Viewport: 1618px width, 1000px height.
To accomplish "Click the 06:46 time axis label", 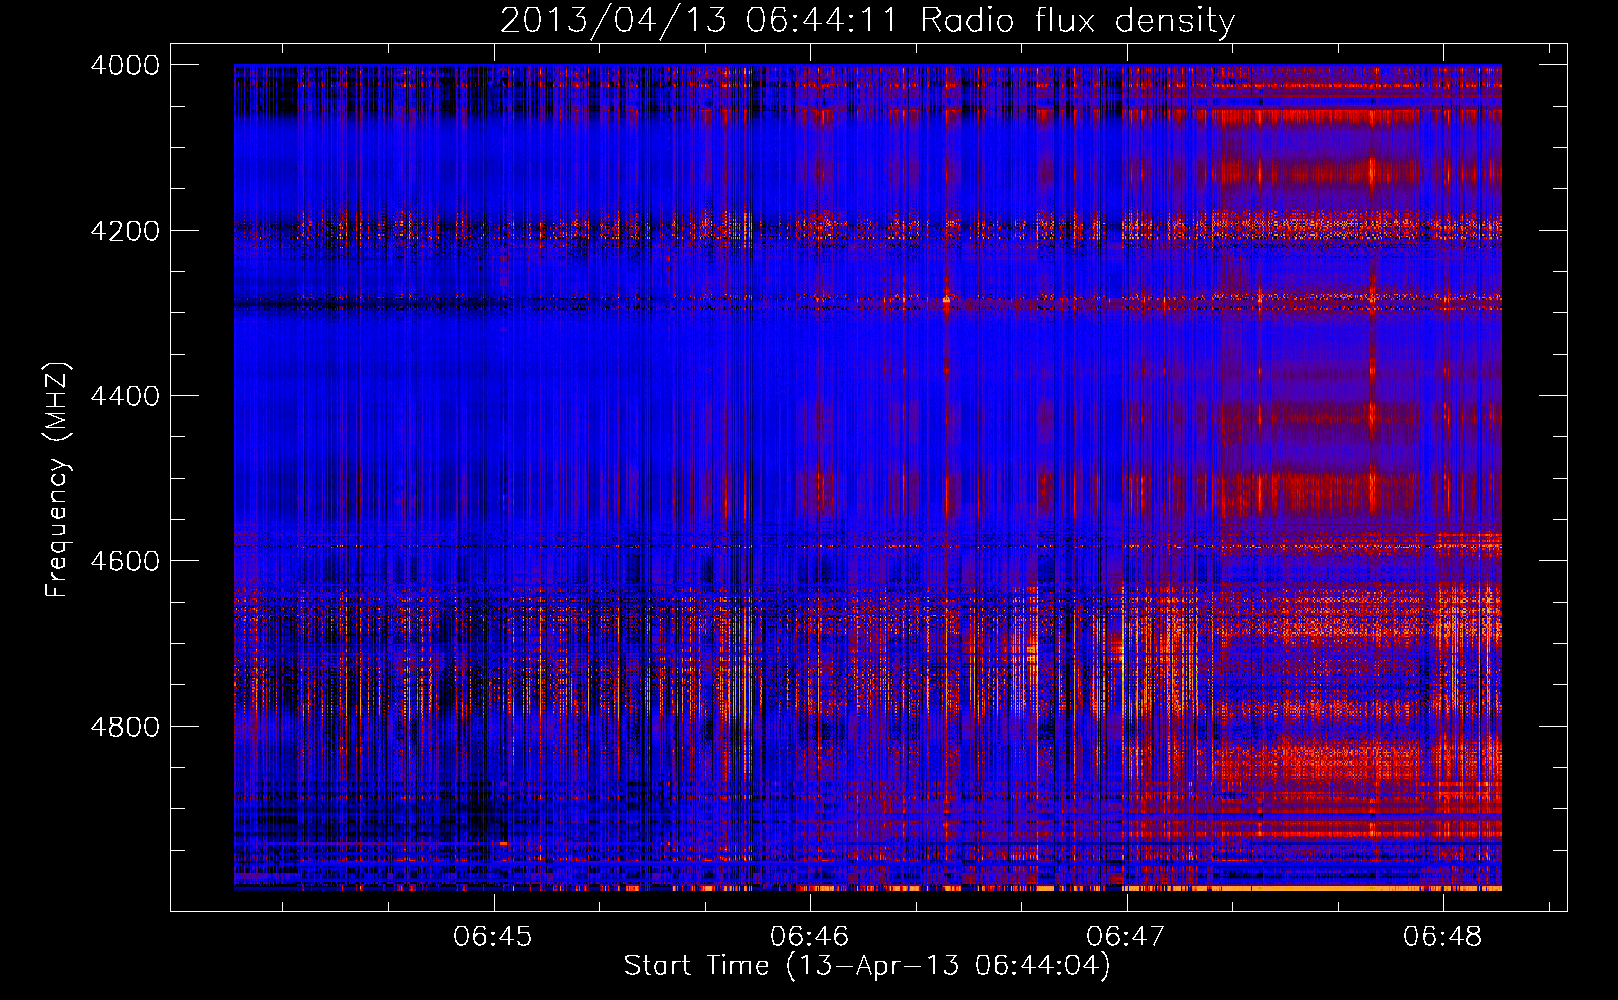I will pos(810,936).
